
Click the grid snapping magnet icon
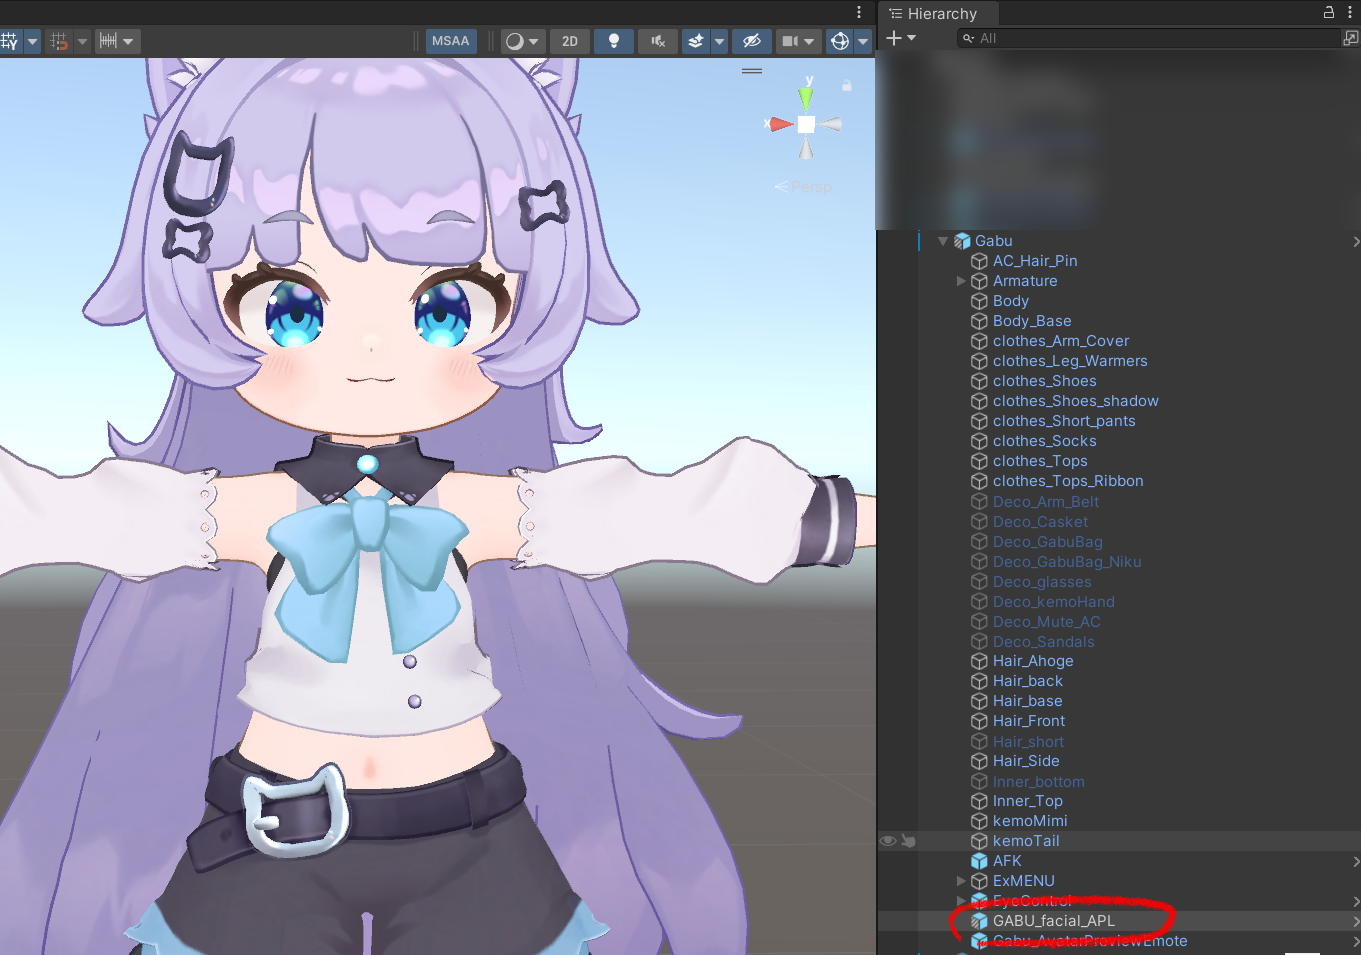click(59, 41)
